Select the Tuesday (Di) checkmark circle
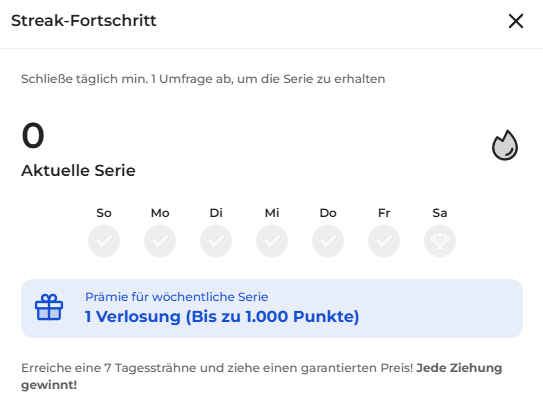 (216, 241)
